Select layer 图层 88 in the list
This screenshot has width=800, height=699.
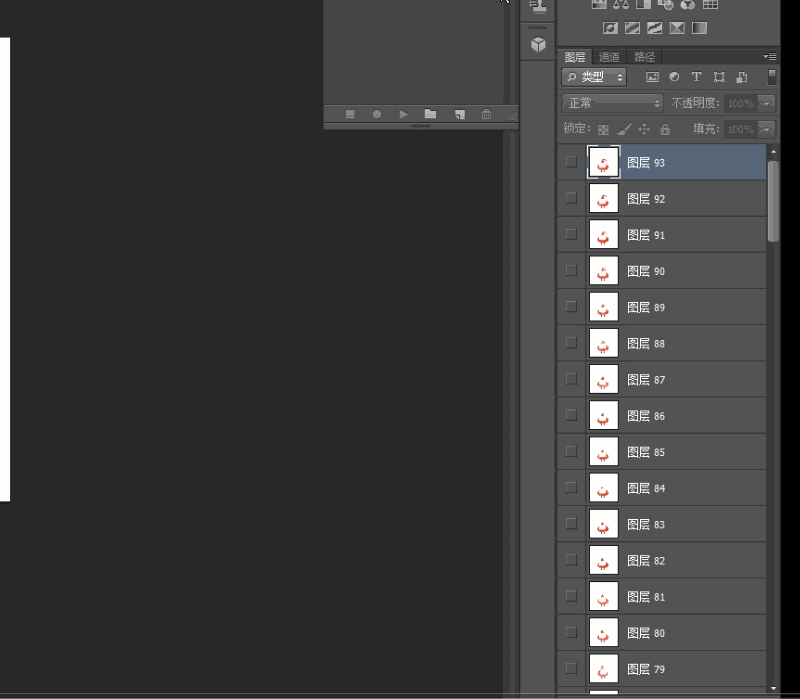pos(690,344)
